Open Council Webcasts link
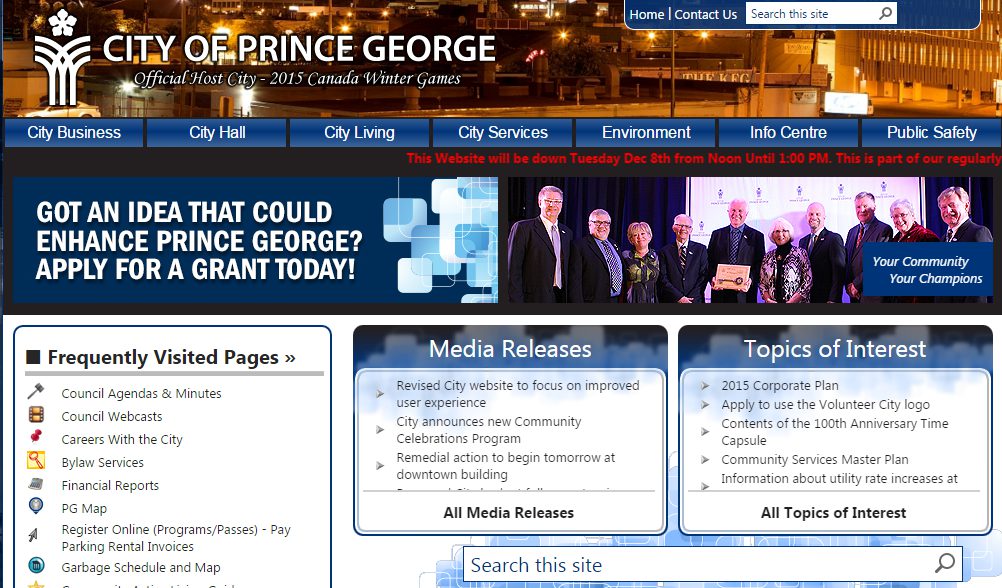The image size is (1002, 588). click(x=112, y=416)
